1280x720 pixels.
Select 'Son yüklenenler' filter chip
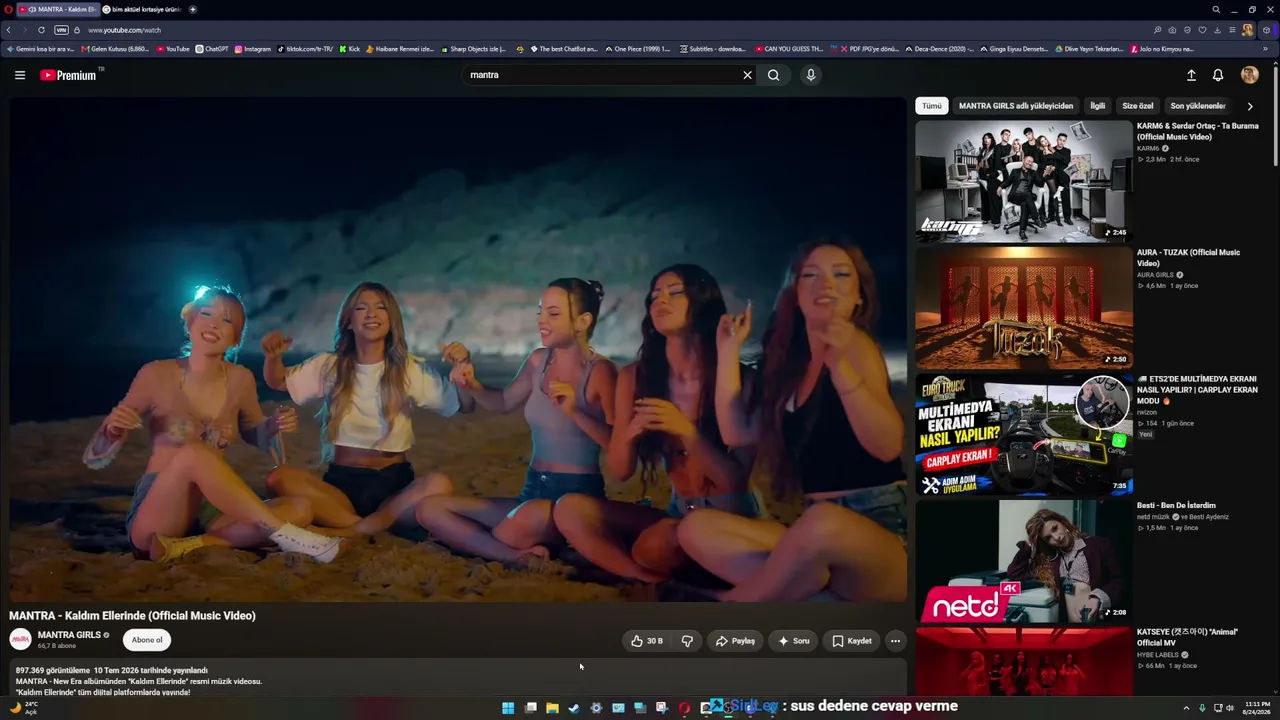coord(1198,106)
